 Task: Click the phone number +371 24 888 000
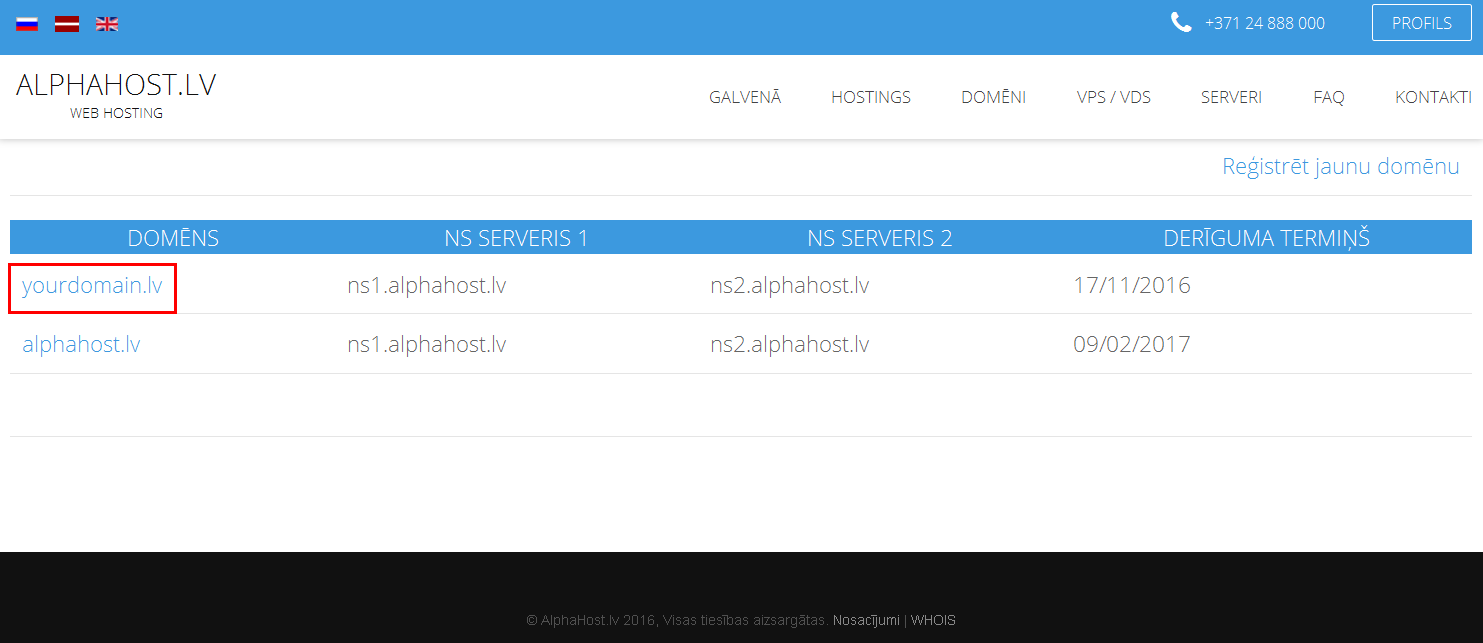(x=1265, y=23)
